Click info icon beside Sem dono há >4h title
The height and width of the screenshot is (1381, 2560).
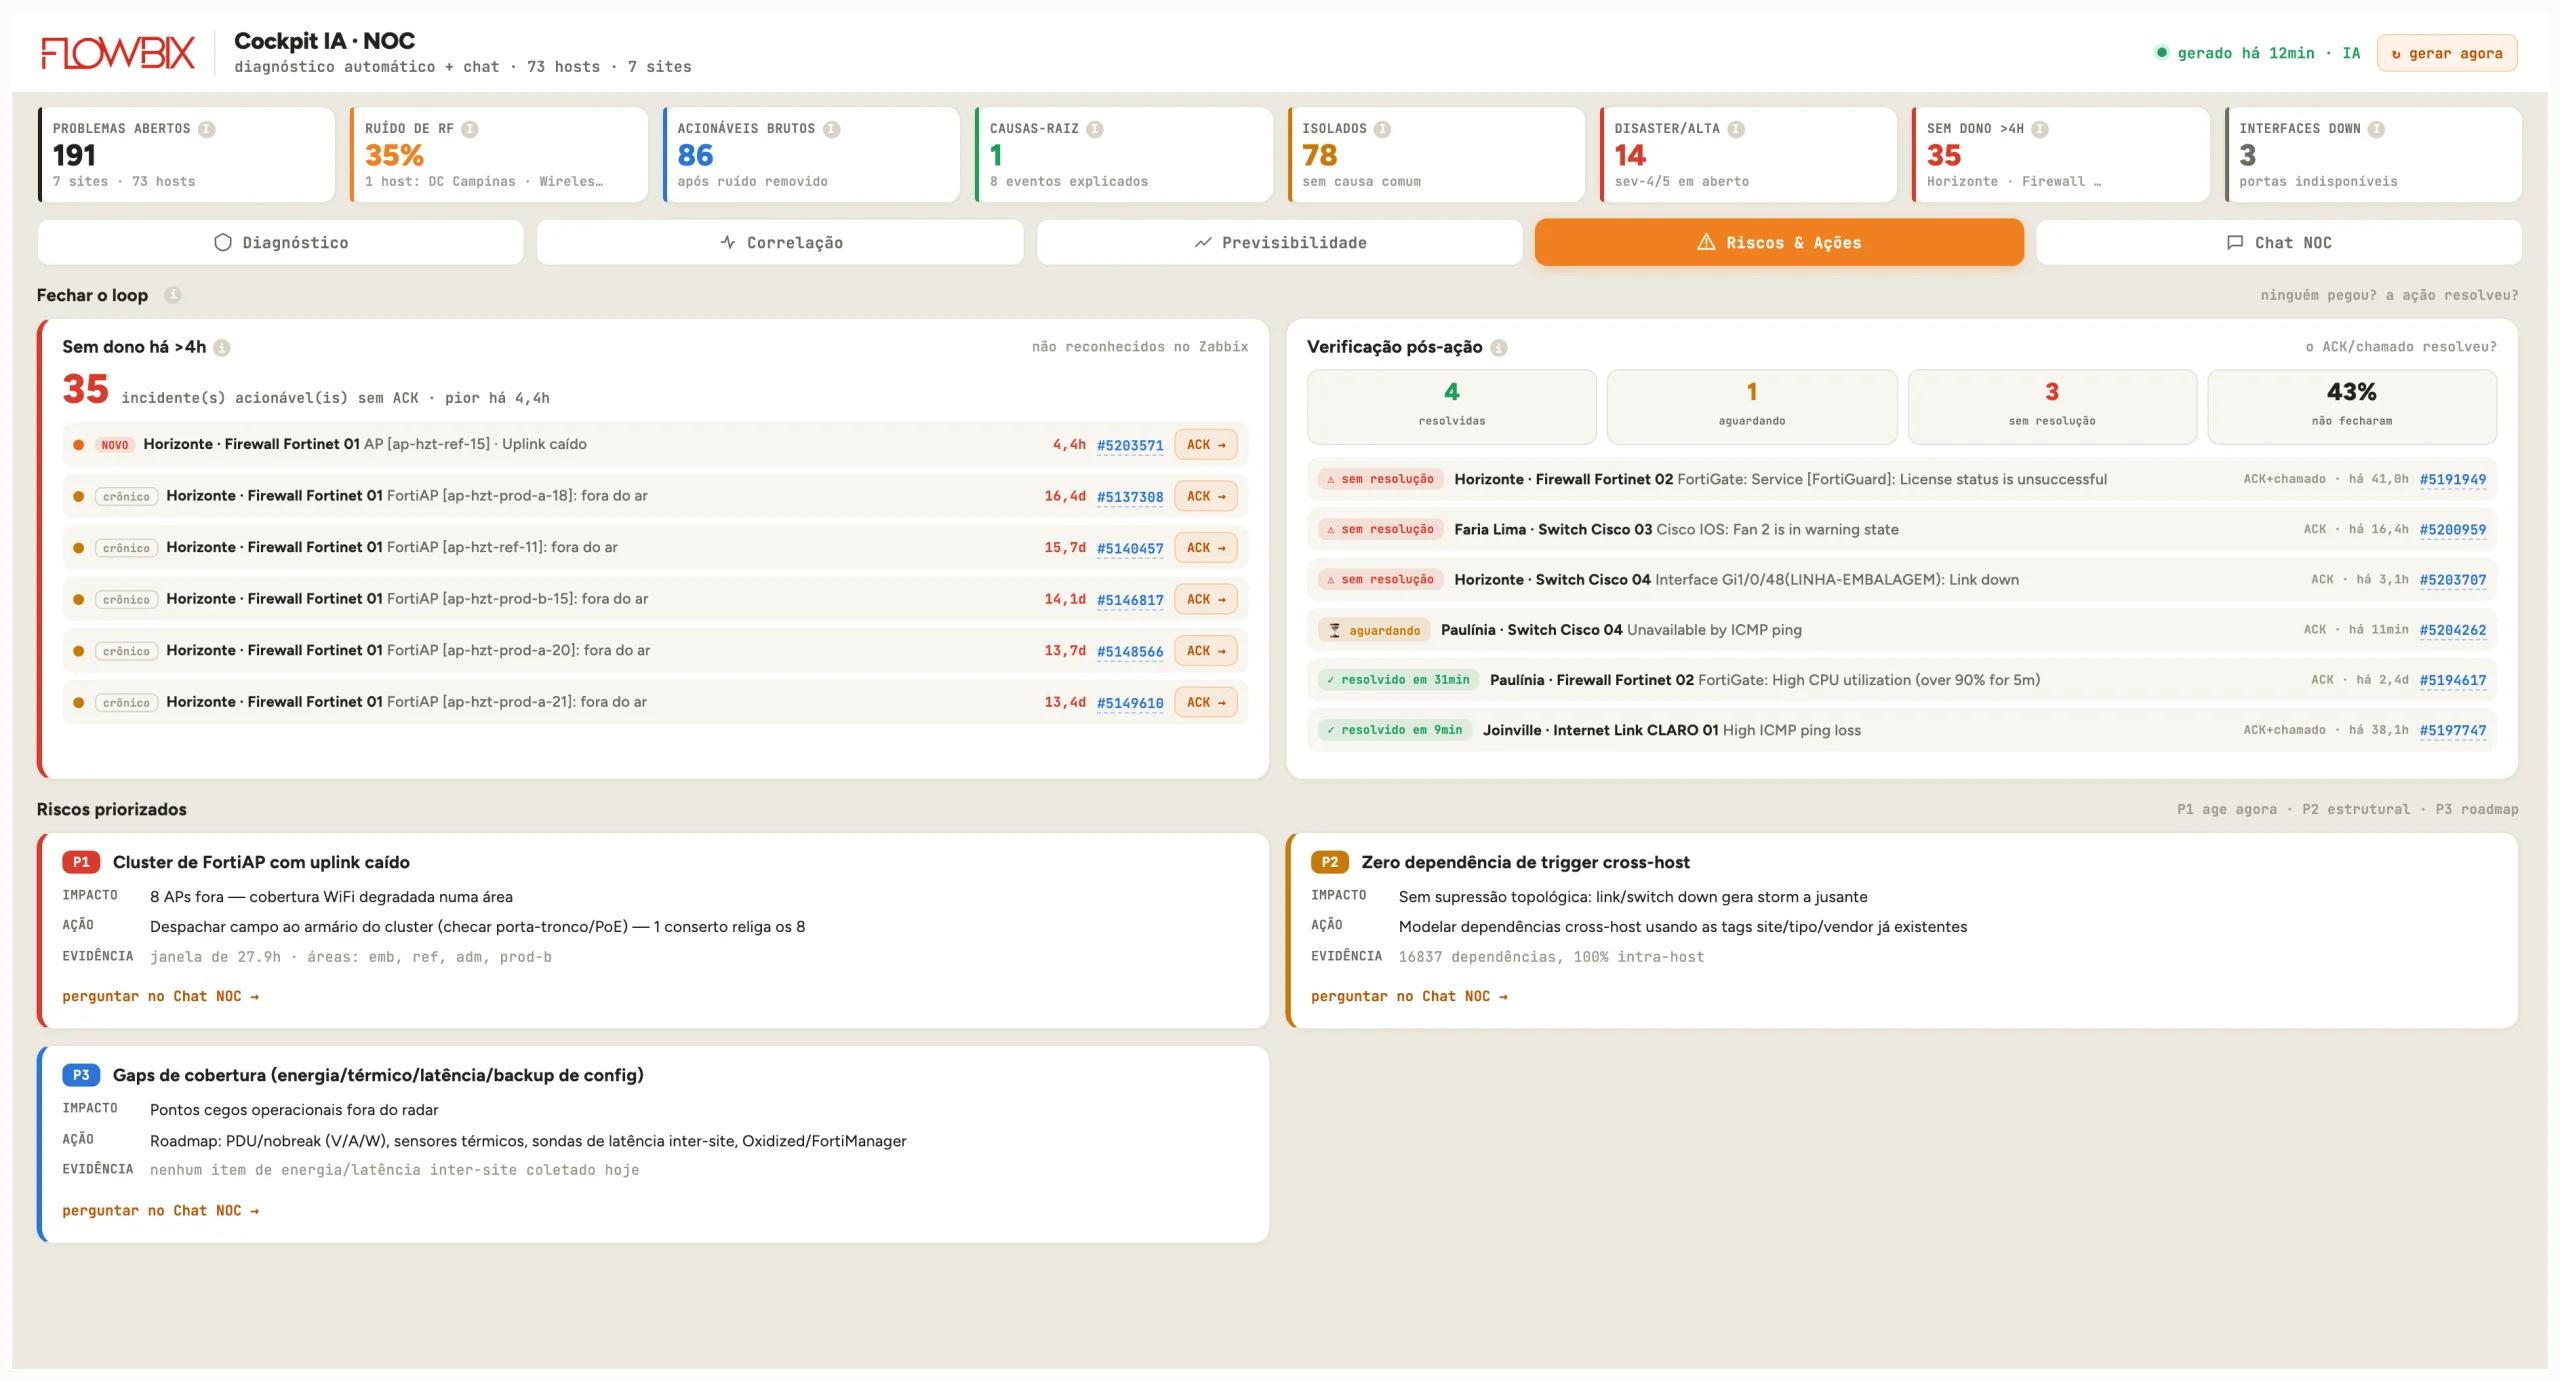222,348
